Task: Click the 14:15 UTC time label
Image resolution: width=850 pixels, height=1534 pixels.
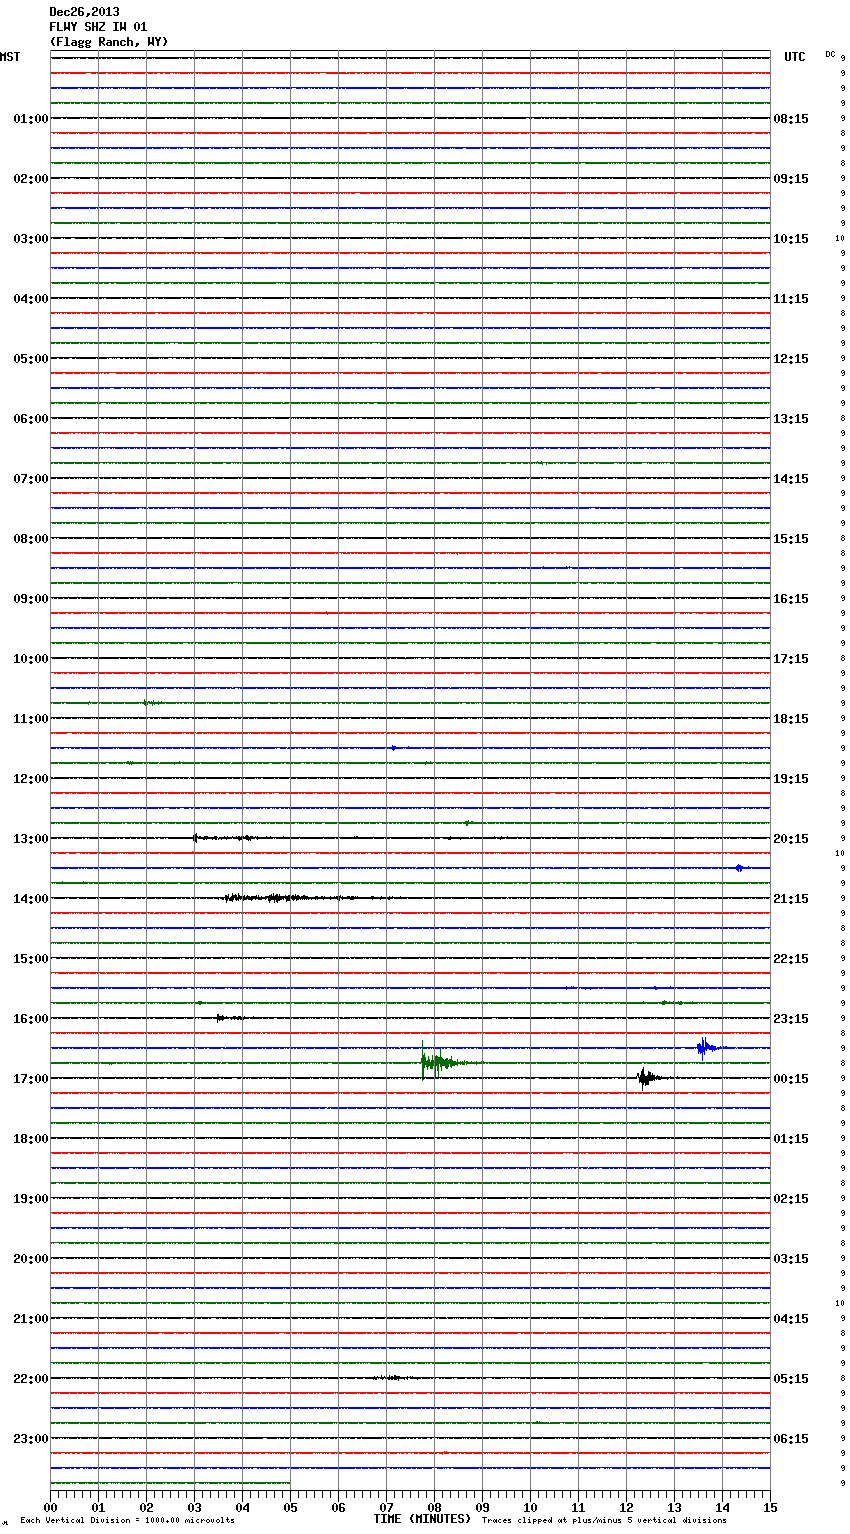Action: tap(791, 479)
